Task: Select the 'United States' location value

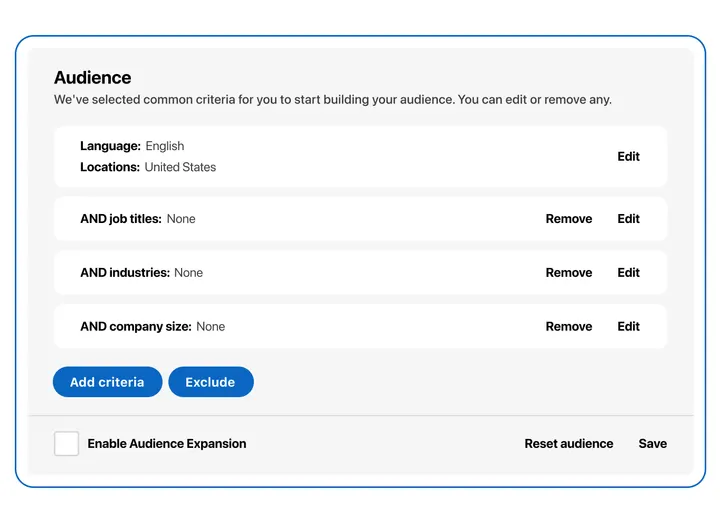Action: [x=180, y=167]
